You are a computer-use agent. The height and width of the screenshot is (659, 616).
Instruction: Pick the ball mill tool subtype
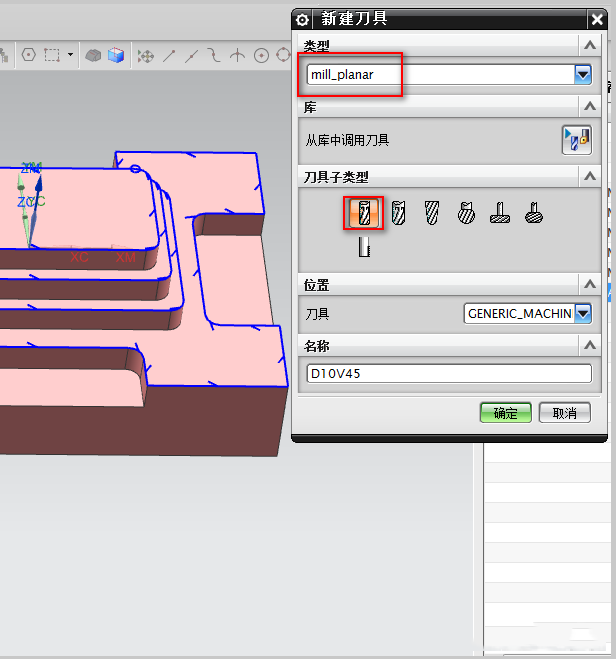tap(431, 212)
